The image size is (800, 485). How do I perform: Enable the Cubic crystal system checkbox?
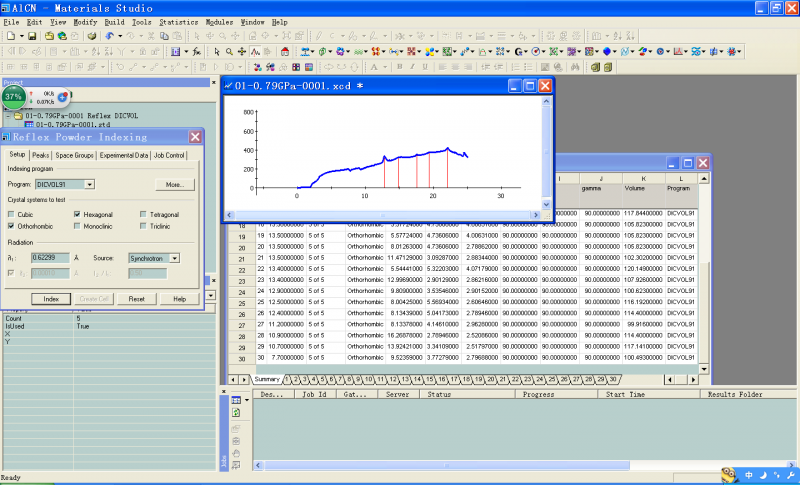click(x=12, y=214)
